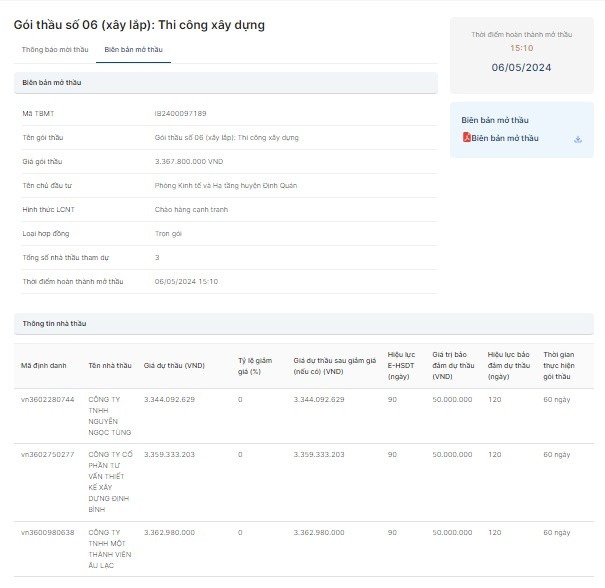This screenshot has height=588, width=605.
Task: Click contractor name Công ty TNHH Nguyễn Ngọc Tùng
Action: tap(110, 415)
